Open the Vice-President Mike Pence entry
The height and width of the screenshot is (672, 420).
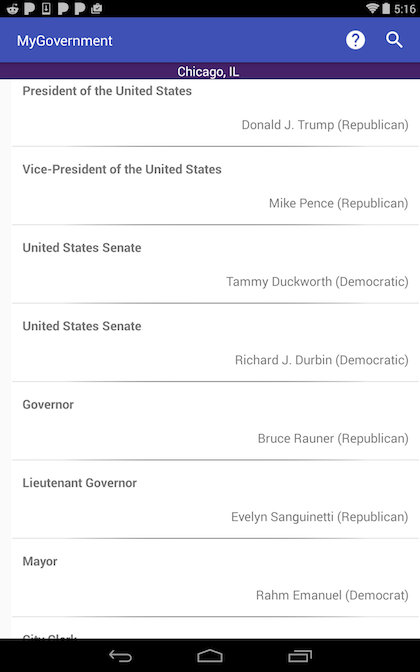[x=215, y=186]
